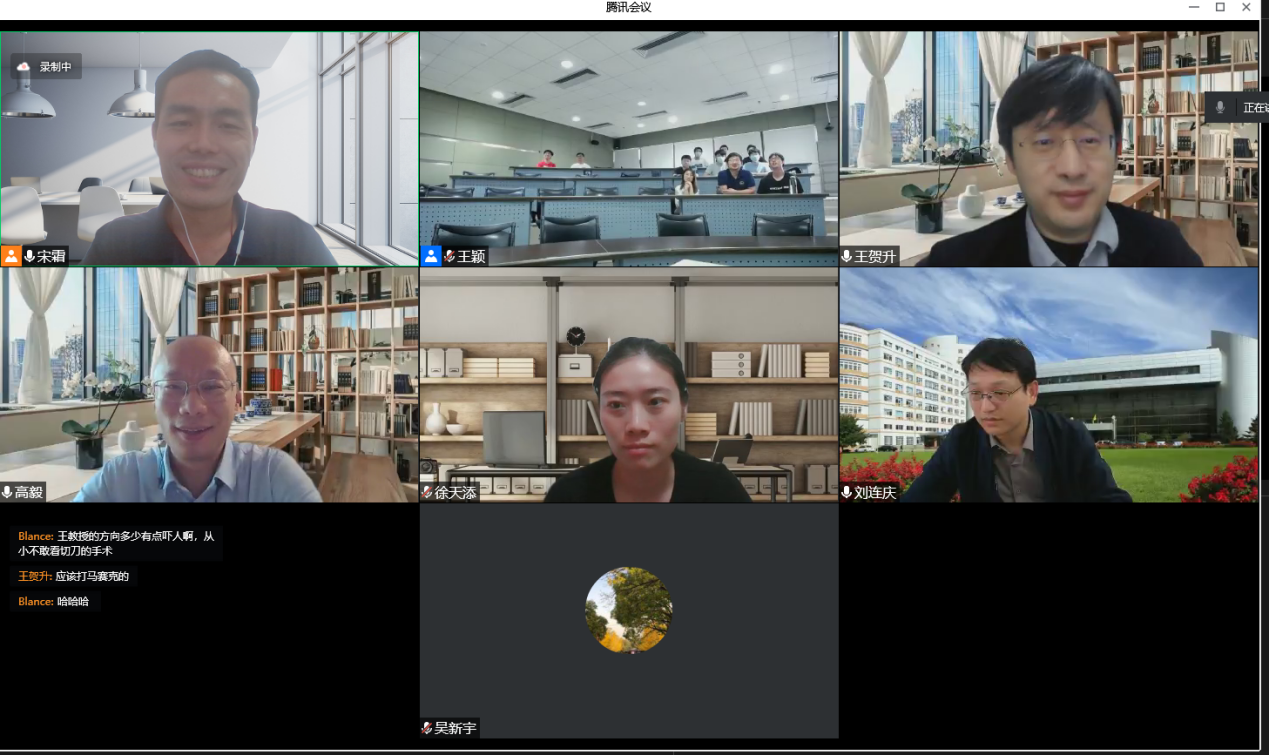Click the muted mic icon beside 徐天添
The width and height of the screenshot is (1269, 755).
click(427, 492)
